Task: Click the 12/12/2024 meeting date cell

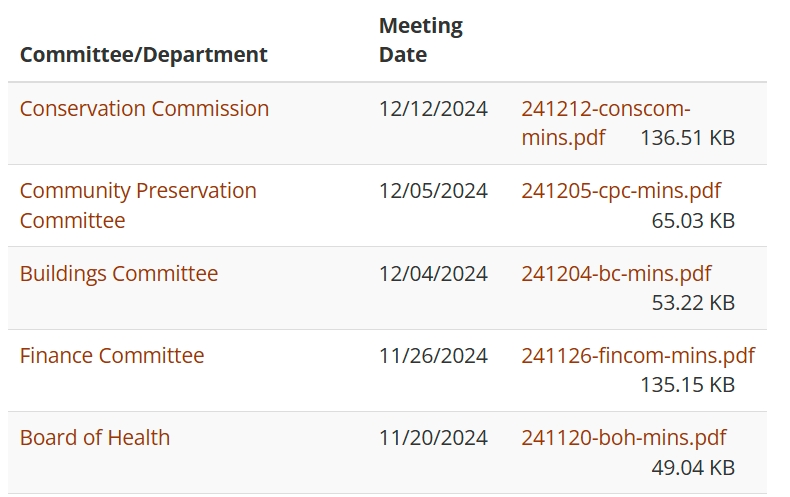Action: coord(433,109)
